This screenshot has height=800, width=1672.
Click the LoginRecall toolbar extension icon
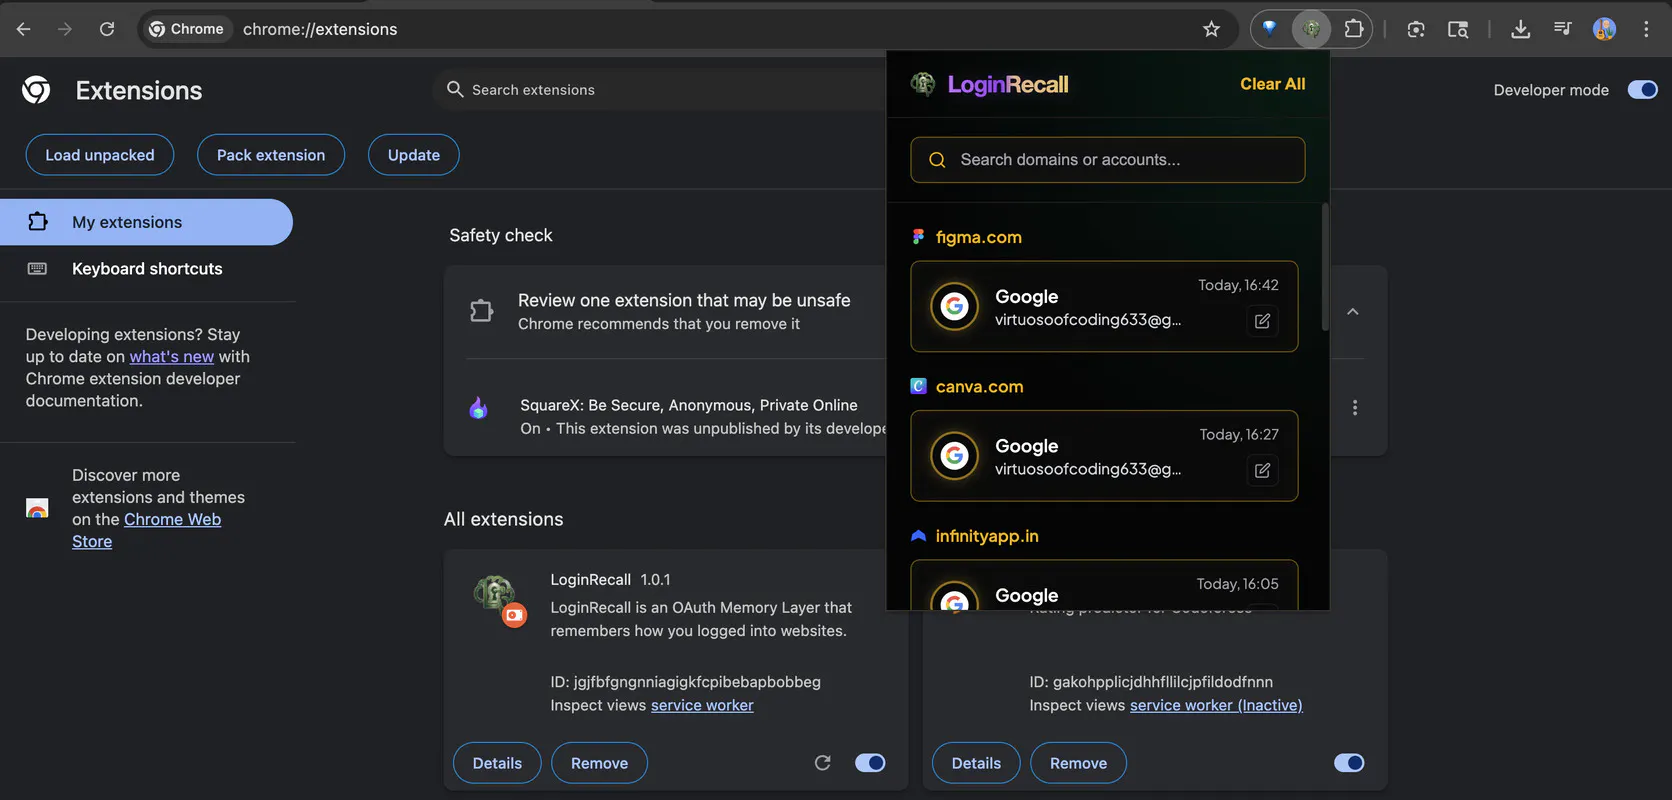[1311, 29]
